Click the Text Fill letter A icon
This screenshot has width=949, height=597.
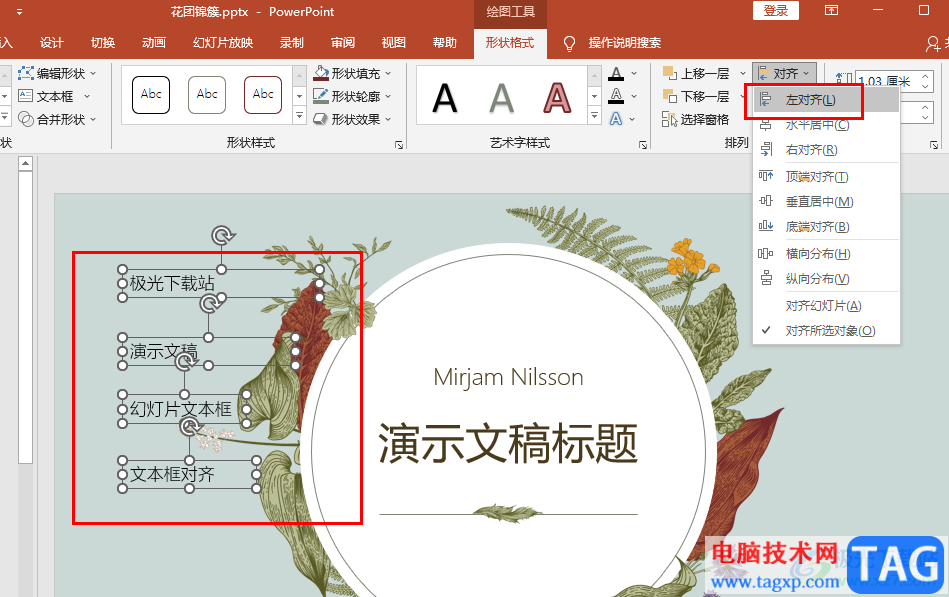click(x=616, y=74)
